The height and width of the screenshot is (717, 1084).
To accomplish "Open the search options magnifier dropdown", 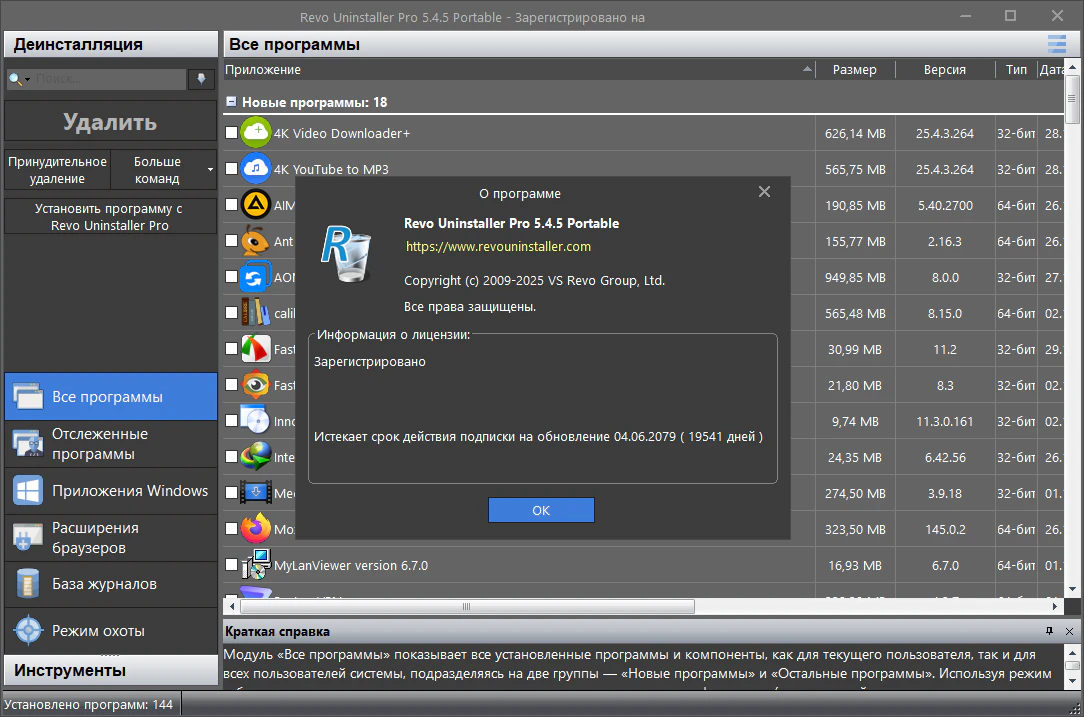I will click(x=19, y=79).
